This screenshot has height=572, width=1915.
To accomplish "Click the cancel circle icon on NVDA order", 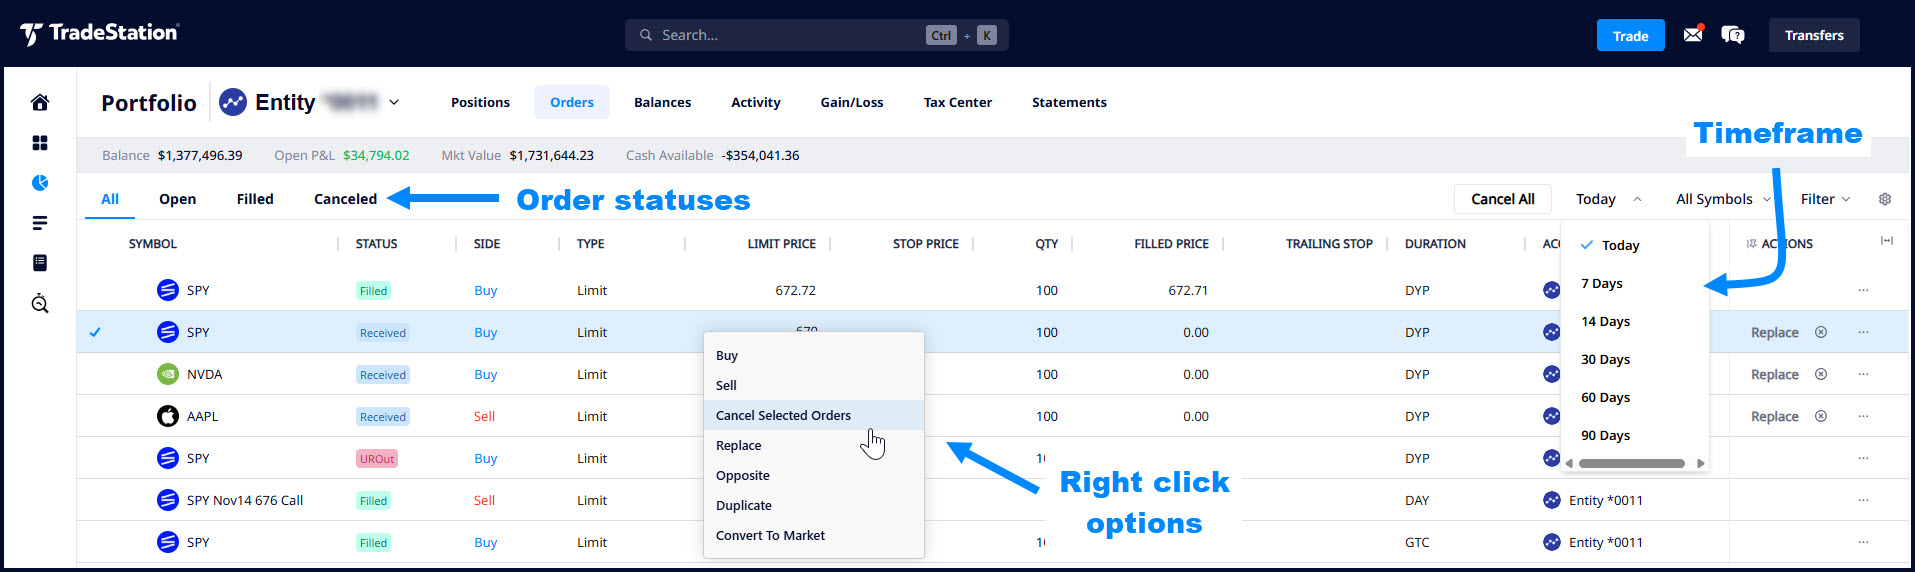I will point(1821,374).
